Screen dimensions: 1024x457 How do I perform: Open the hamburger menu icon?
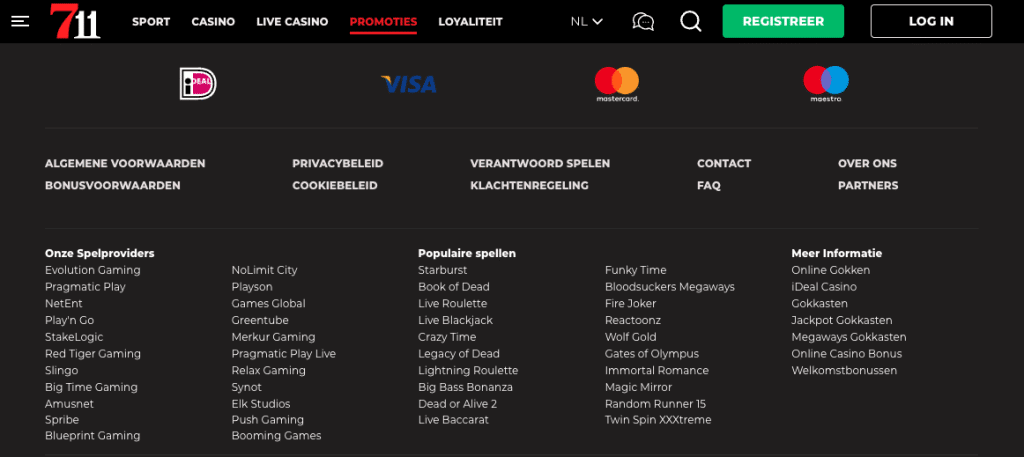(x=20, y=22)
